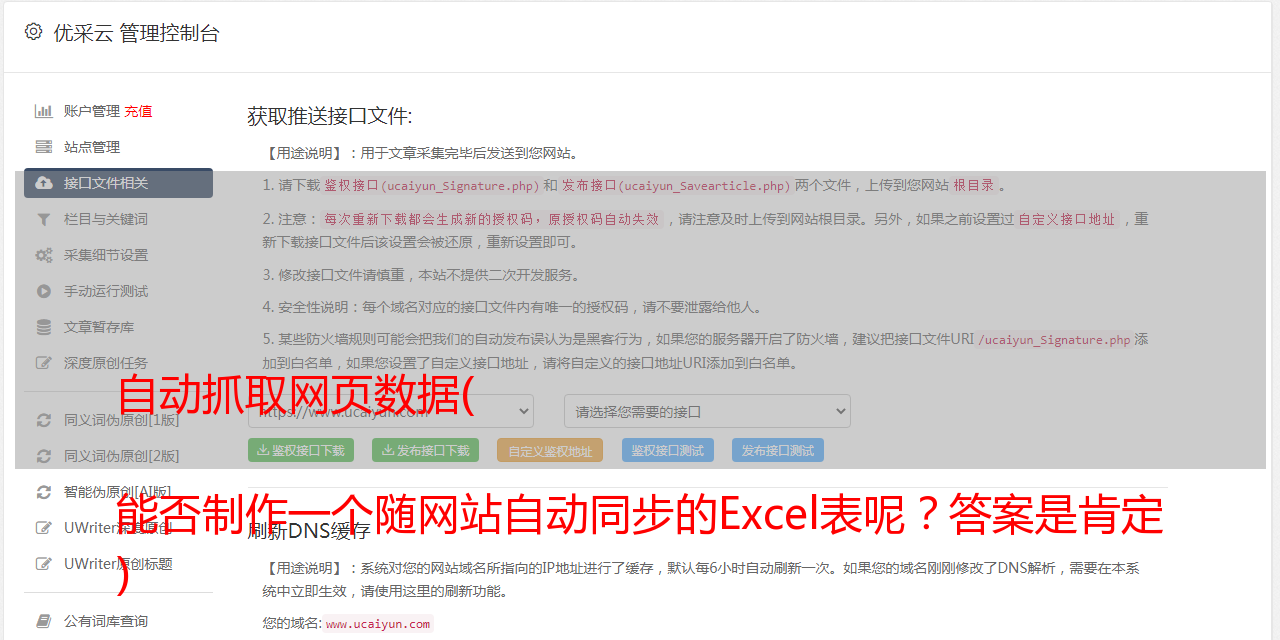Open UWriter原创标题 menu item

pos(118,564)
